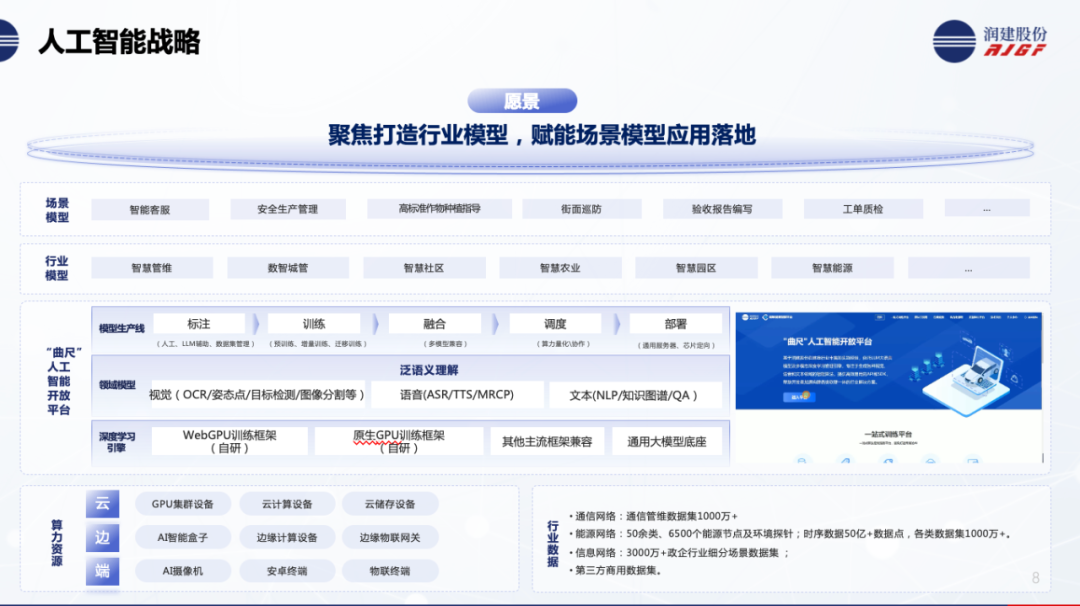Click the 智慧能源 industry model box
Image resolution: width=1080 pixels, height=606 pixels.
(832, 268)
